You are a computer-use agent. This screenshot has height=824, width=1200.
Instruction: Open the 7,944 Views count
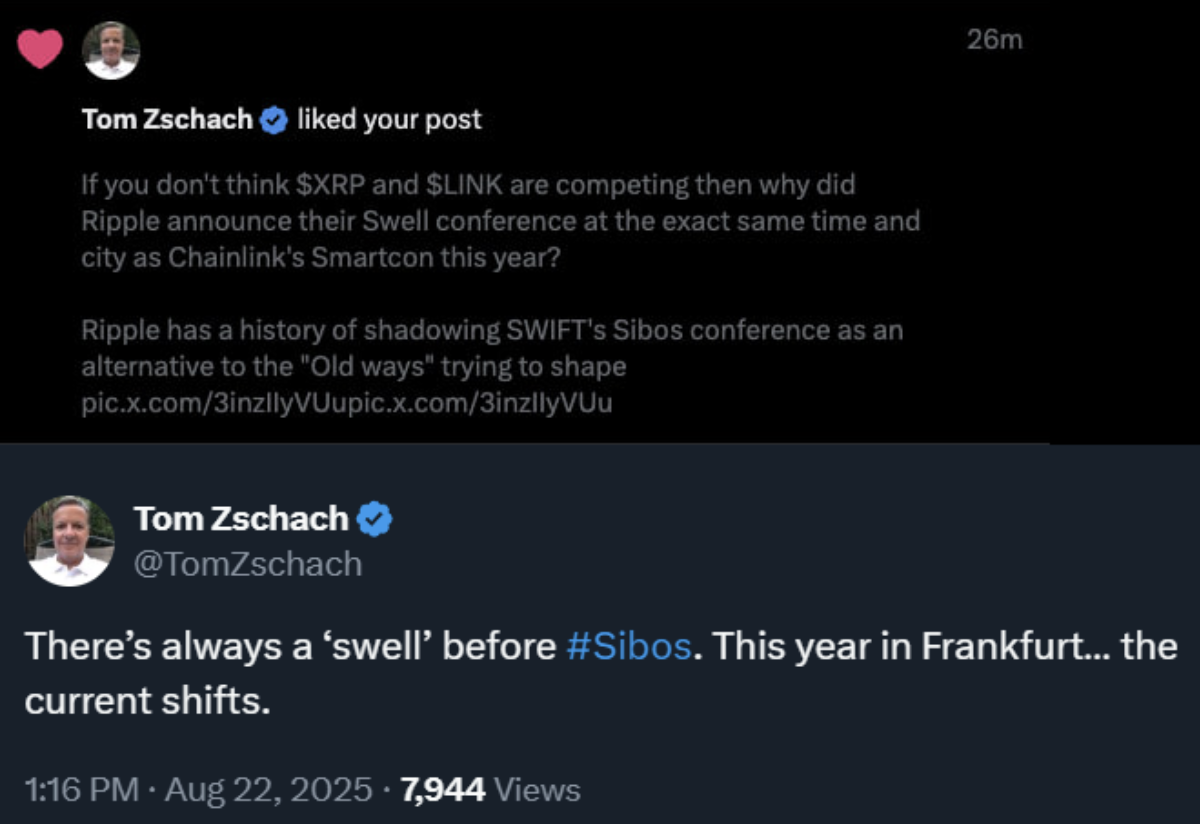pyautogui.click(x=490, y=790)
